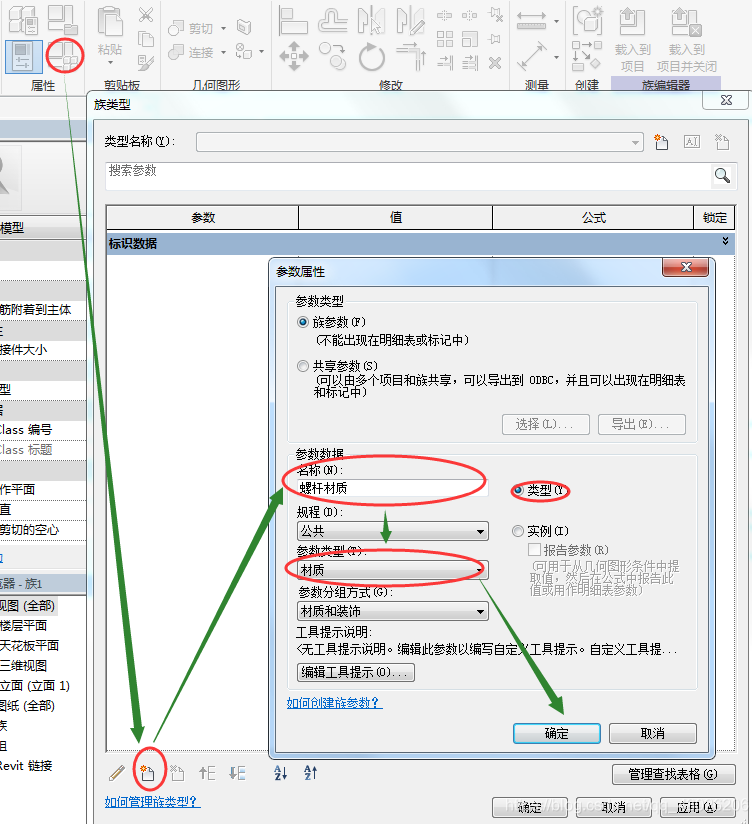Image resolution: width=752 pixels, height=824 pixels.
Task: Click the 公式 column header
Action: (593, 218)
